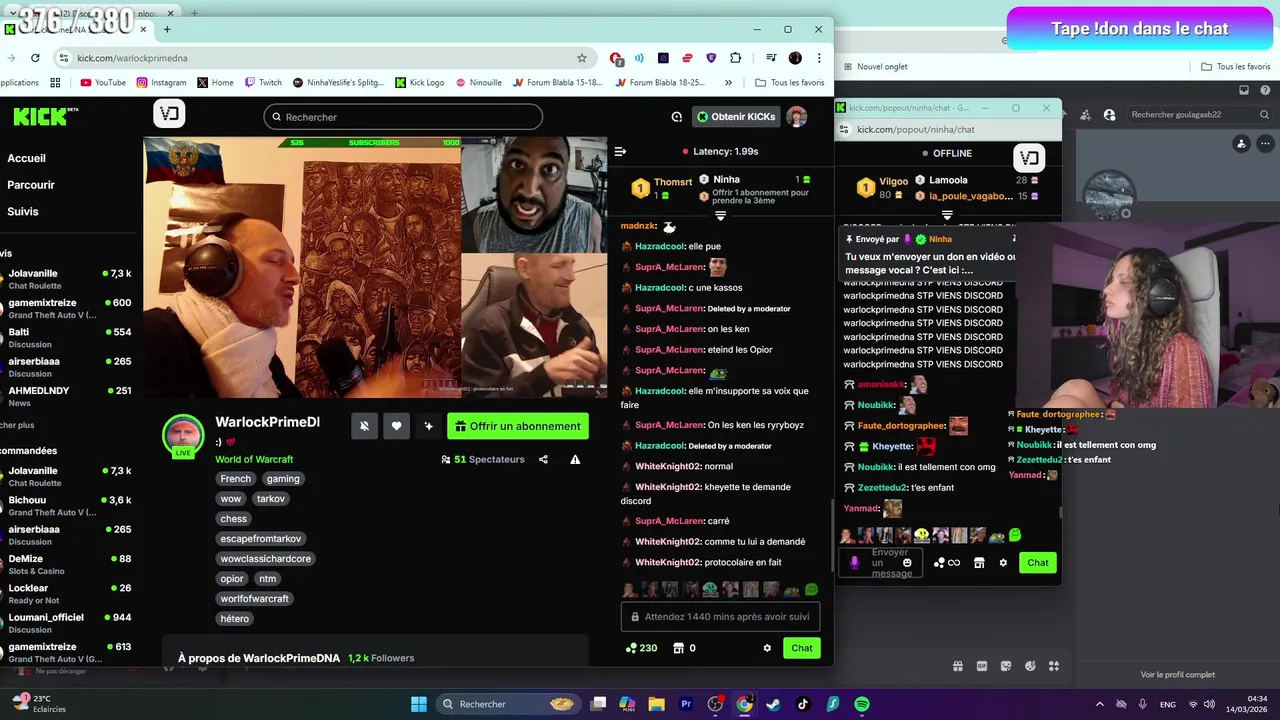Click Voir le profil complet in the Discord panel
1280x720 pixels.
[x=1178, y=675]
